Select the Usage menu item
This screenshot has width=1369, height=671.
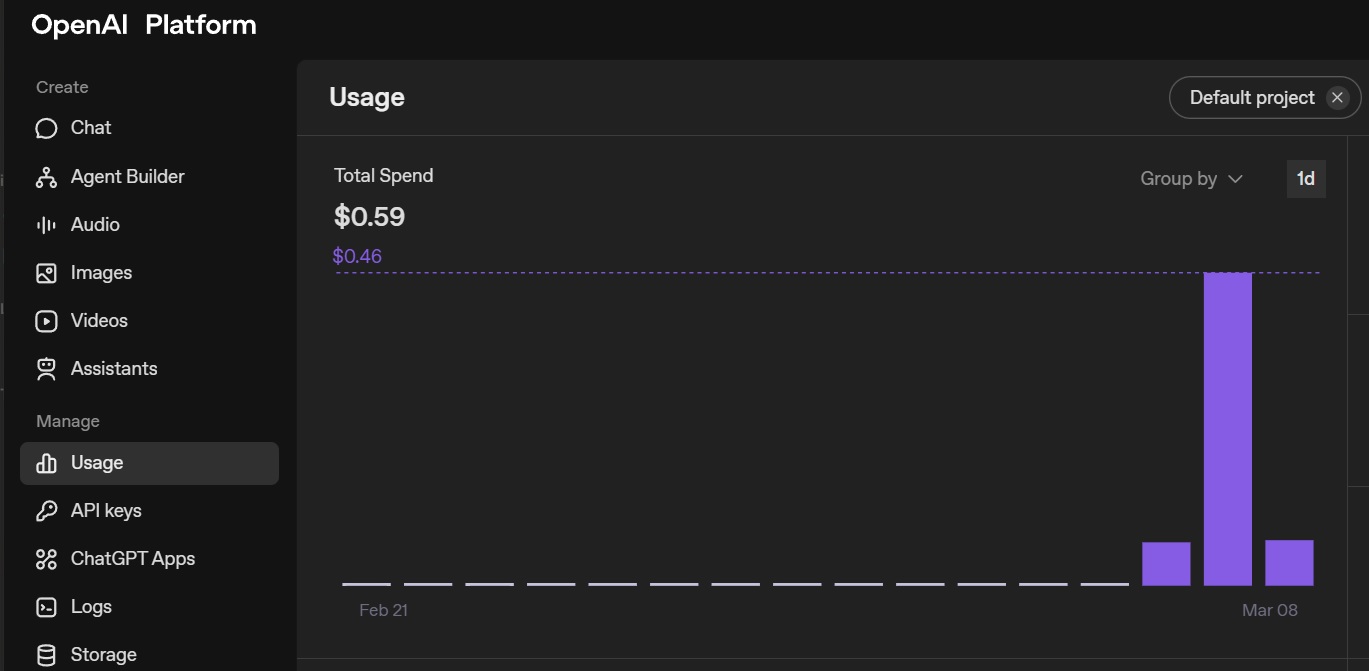point(149,463)
